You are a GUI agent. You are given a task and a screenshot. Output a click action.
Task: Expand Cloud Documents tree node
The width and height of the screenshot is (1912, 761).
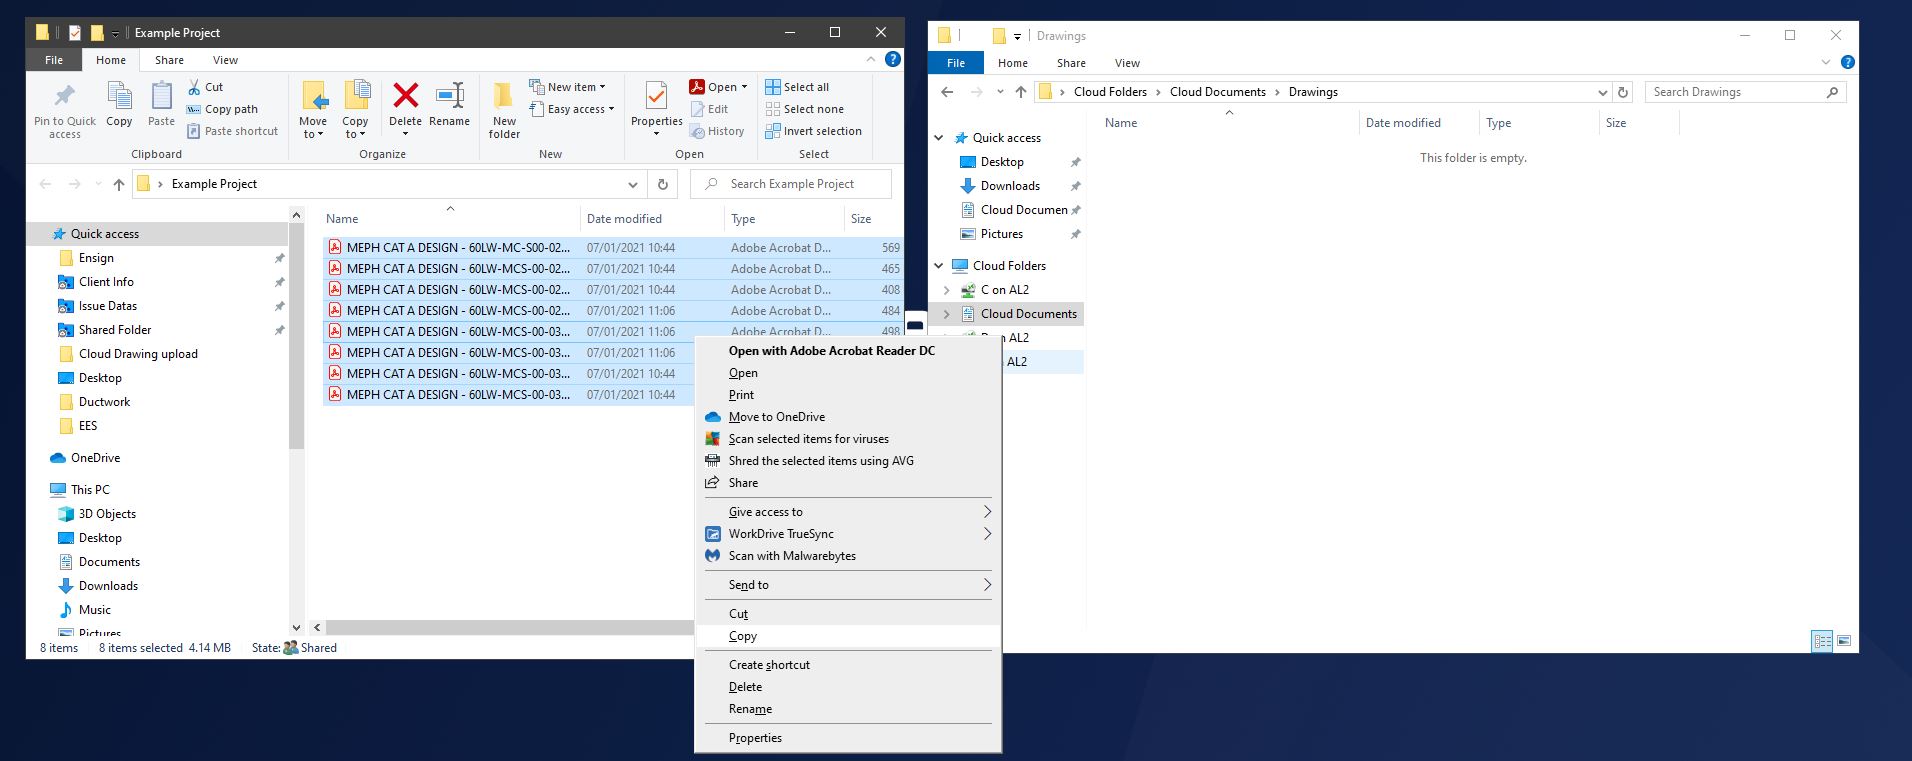click(946, 314)
